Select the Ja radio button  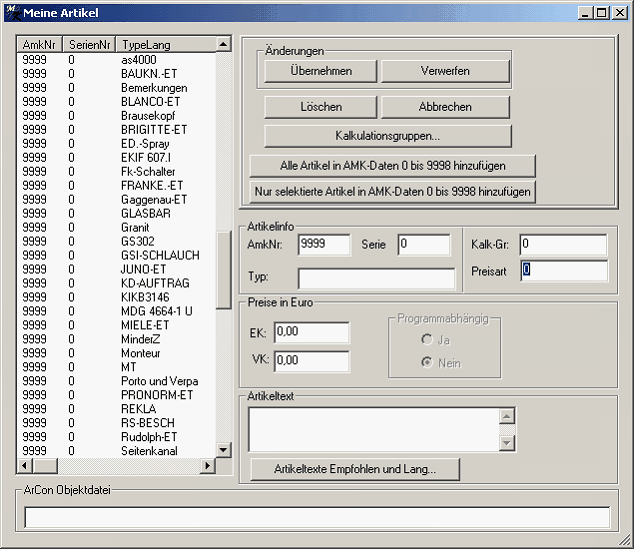(426, 340)
